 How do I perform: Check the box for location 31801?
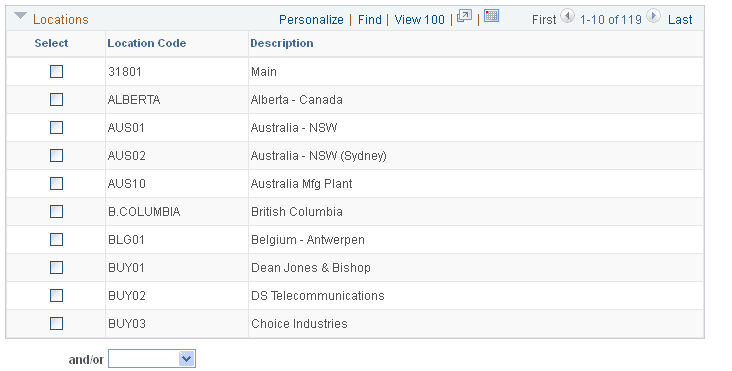click(x=56, y=71)
